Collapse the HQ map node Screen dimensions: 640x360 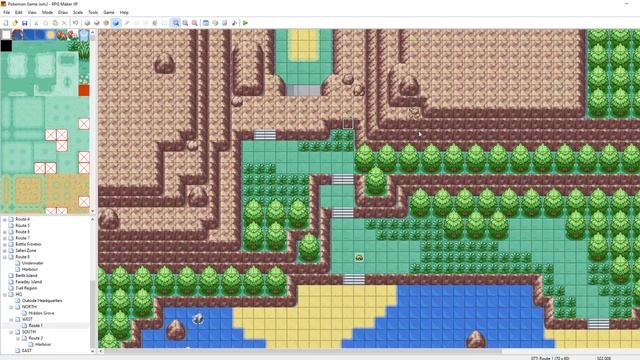pyautogui.click(x=5, y=294)
